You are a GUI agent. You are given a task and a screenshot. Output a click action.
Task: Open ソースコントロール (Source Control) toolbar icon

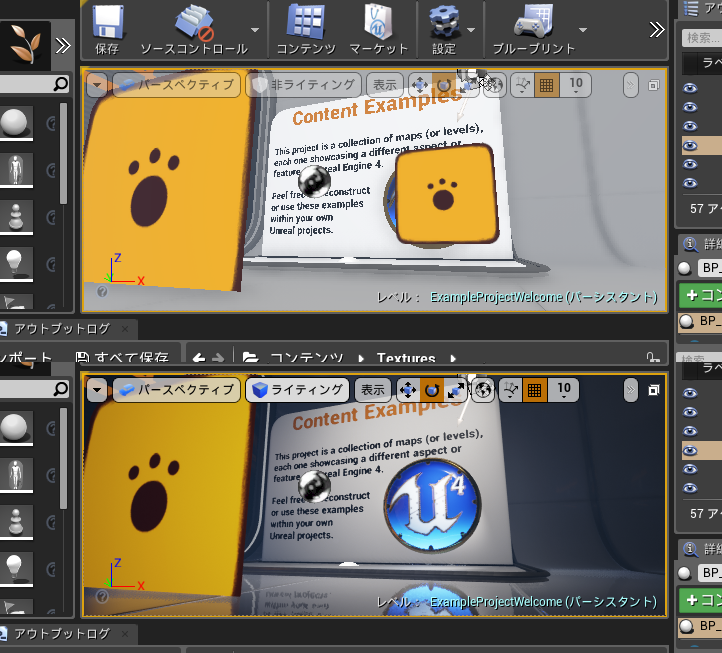pyautogui.click(x=194, y=21)
